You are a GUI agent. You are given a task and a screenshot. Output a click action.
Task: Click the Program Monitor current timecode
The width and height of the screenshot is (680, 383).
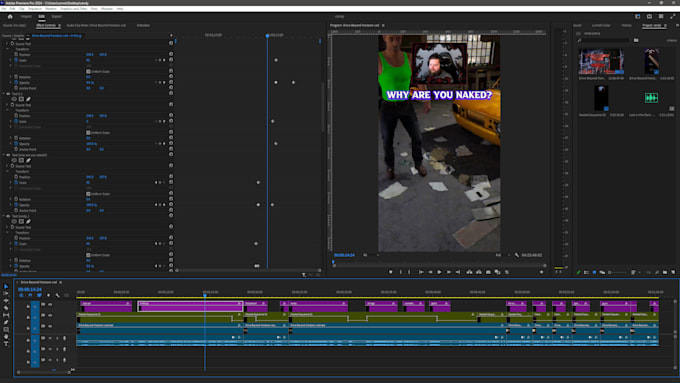coord(344,255)
